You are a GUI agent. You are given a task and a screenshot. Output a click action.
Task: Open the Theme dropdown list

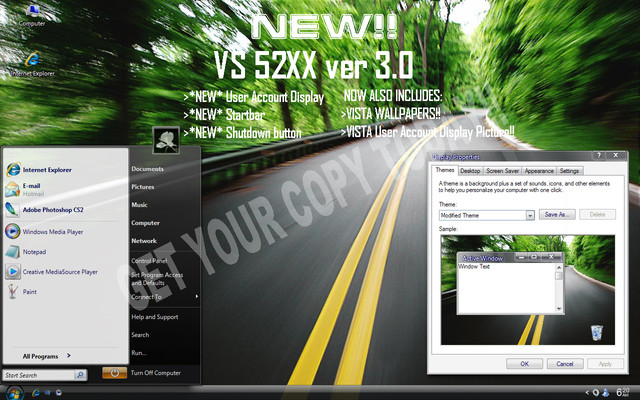(530, 215)
